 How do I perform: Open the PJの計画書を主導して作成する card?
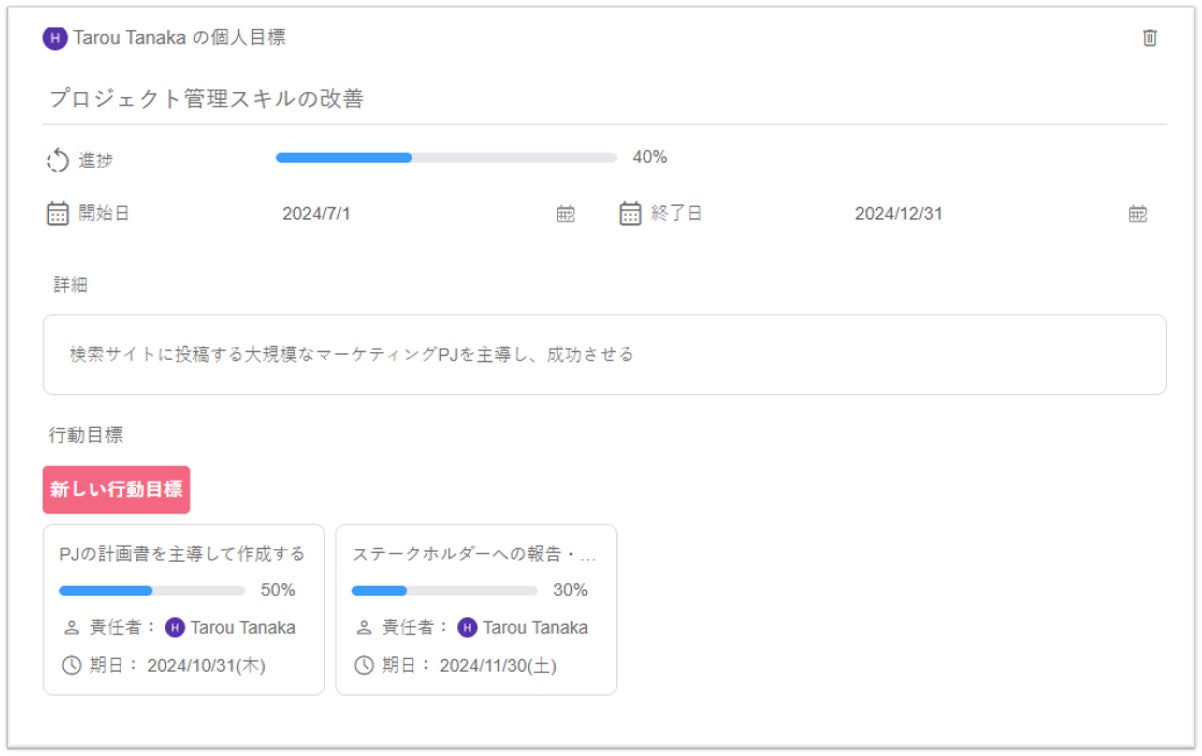click(x=182, y=554)
